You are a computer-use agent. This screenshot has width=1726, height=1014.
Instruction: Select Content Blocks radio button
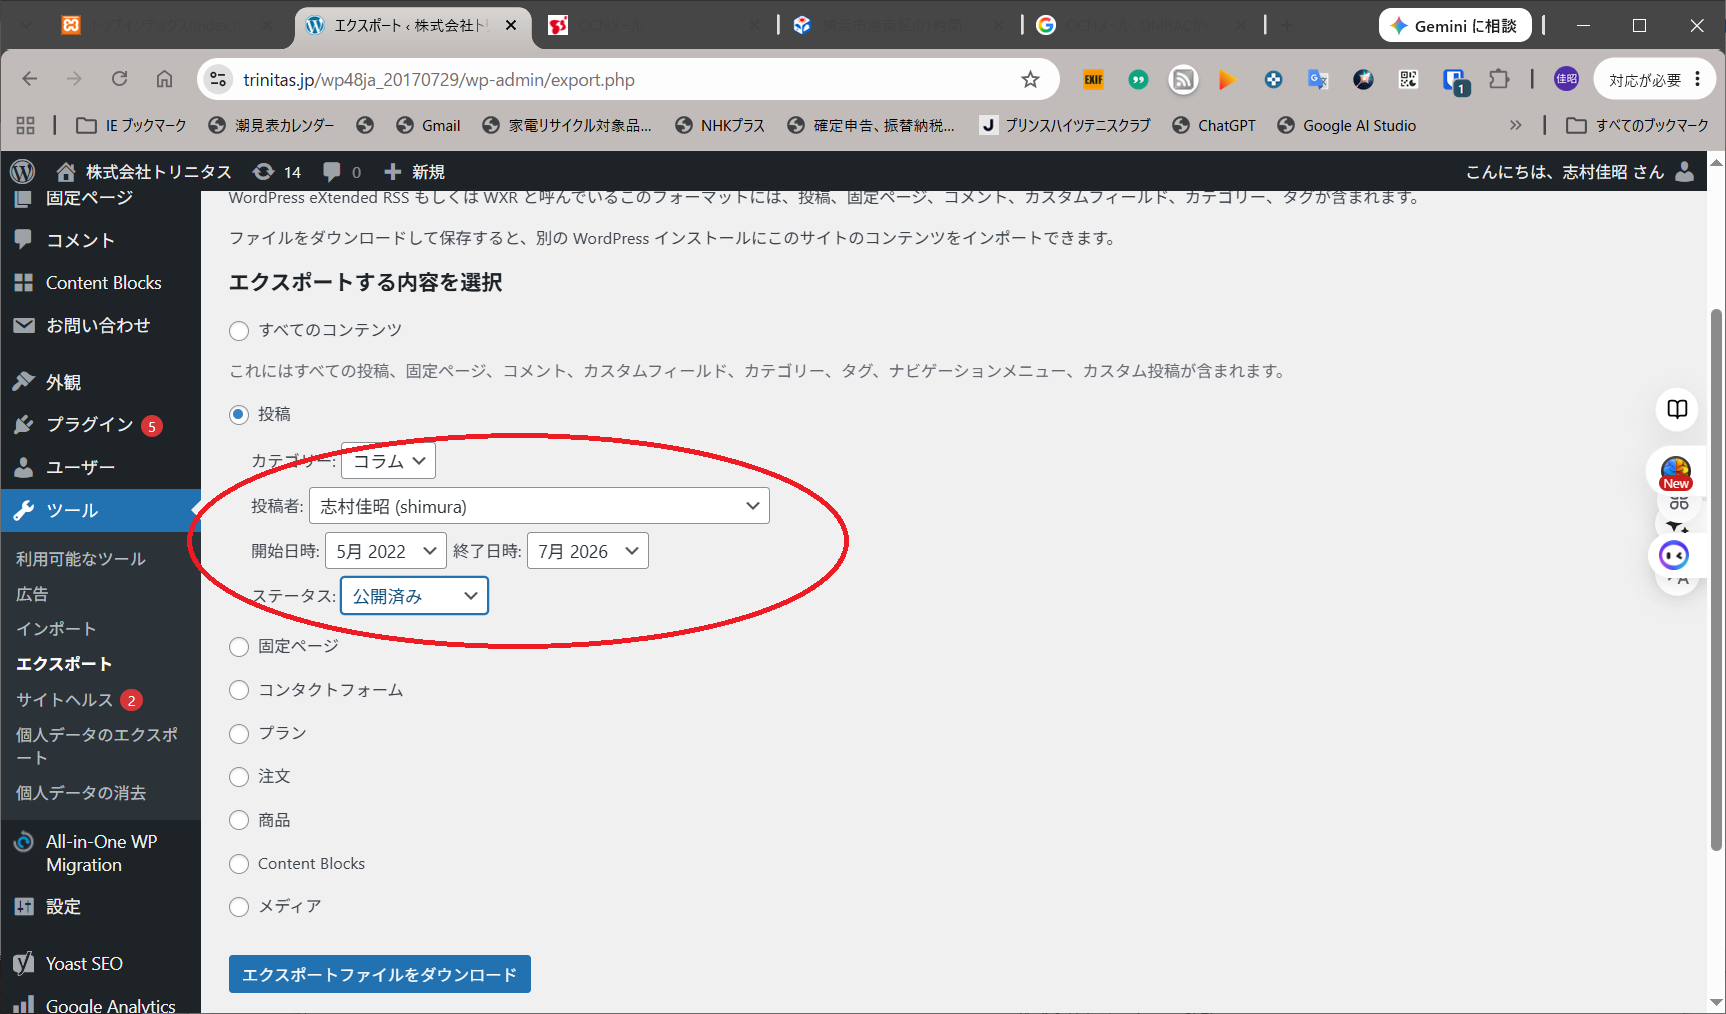239,864
